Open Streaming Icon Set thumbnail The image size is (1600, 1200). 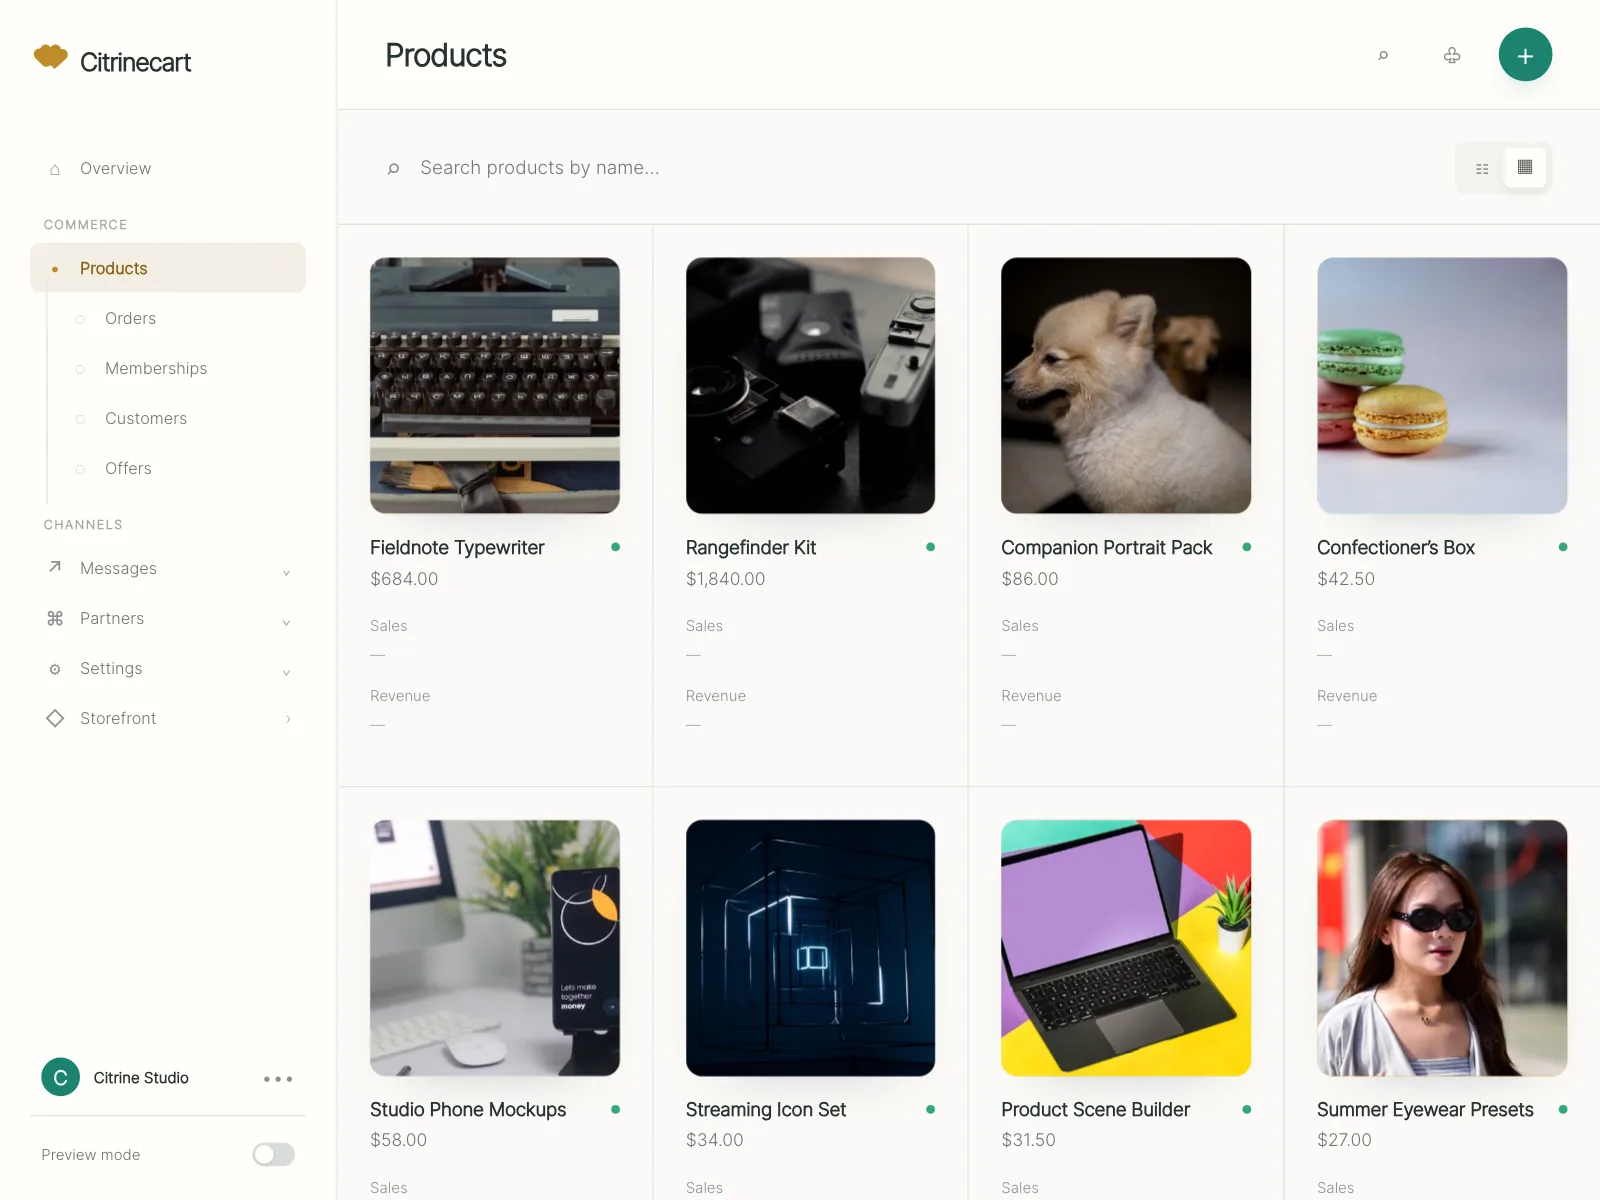tap(810, 948)
